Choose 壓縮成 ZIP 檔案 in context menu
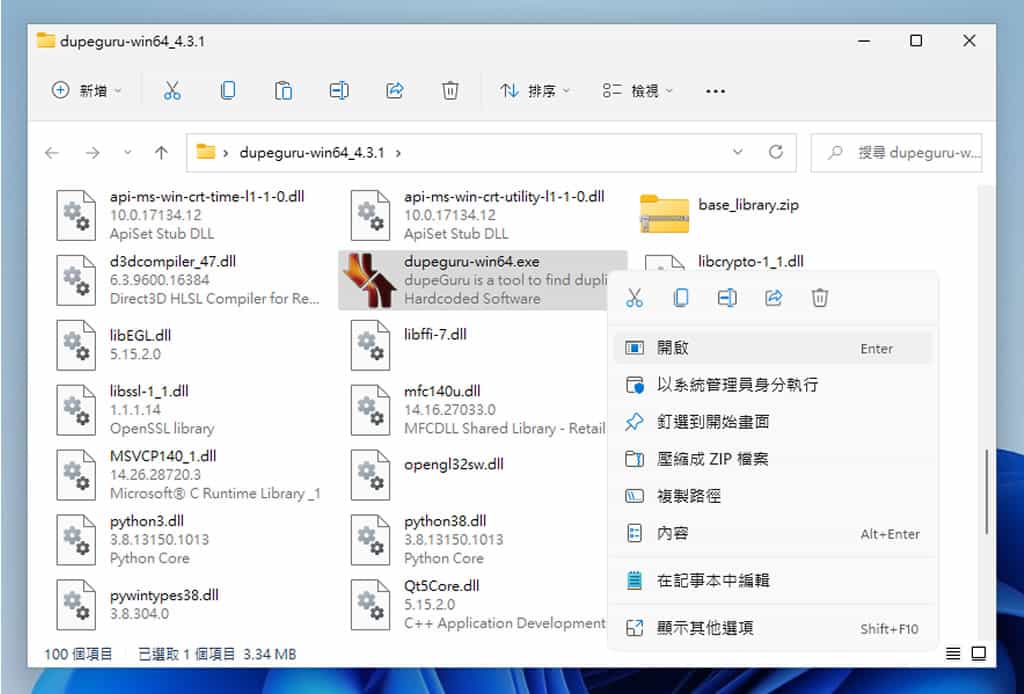This screenshot has height=694, width=1024. tap(773, 459)
